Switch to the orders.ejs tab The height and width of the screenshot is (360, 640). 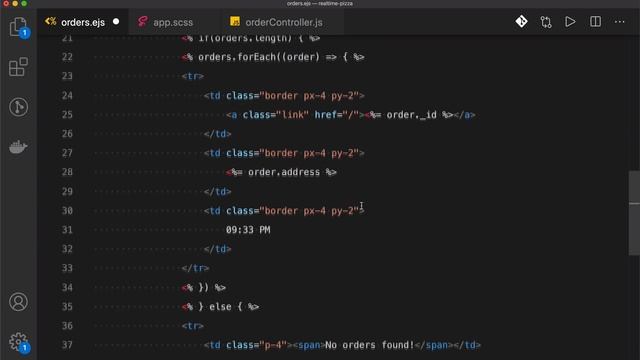pos(82,22)
